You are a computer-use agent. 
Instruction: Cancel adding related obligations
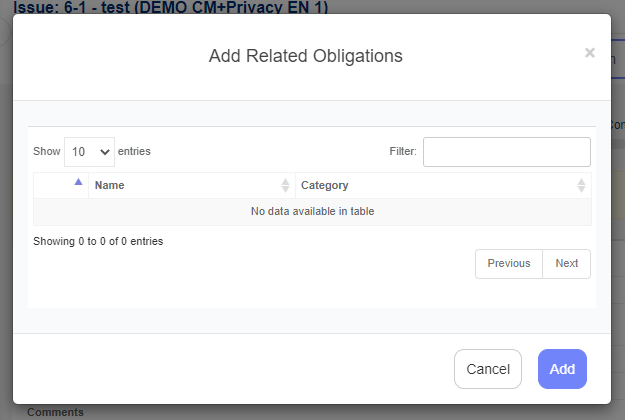click(488, 369)
